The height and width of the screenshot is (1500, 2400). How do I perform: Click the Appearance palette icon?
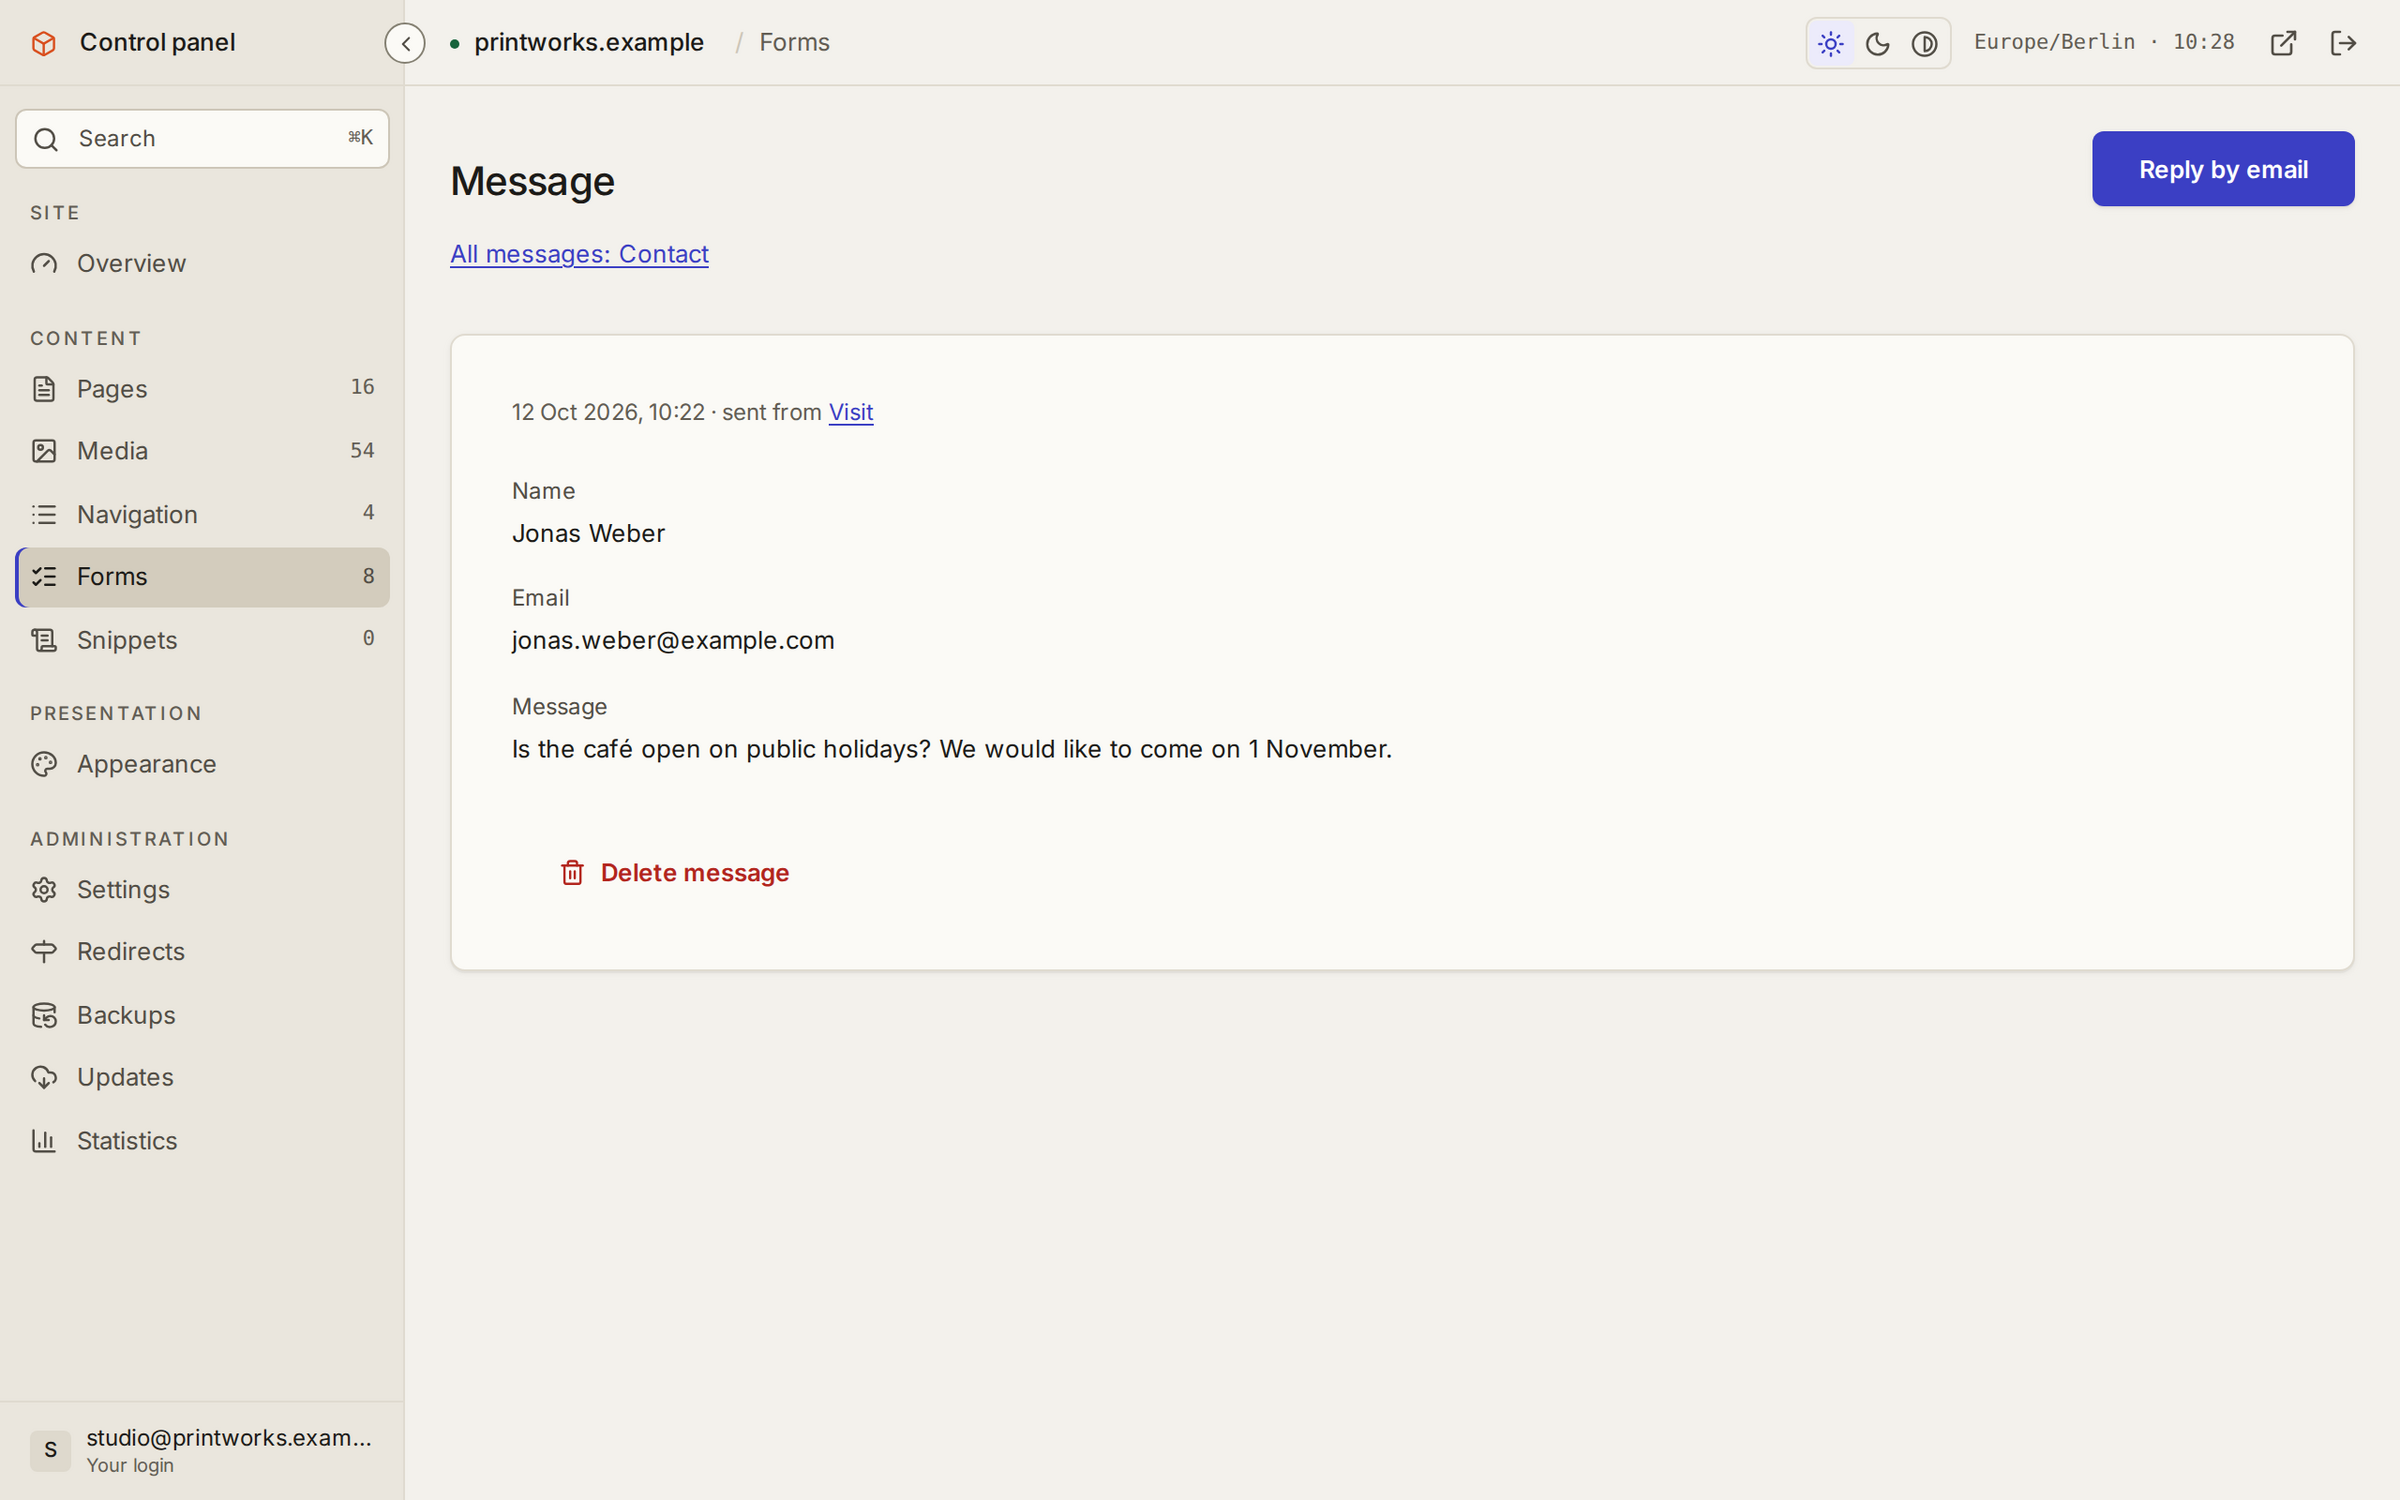pos(44,764)
